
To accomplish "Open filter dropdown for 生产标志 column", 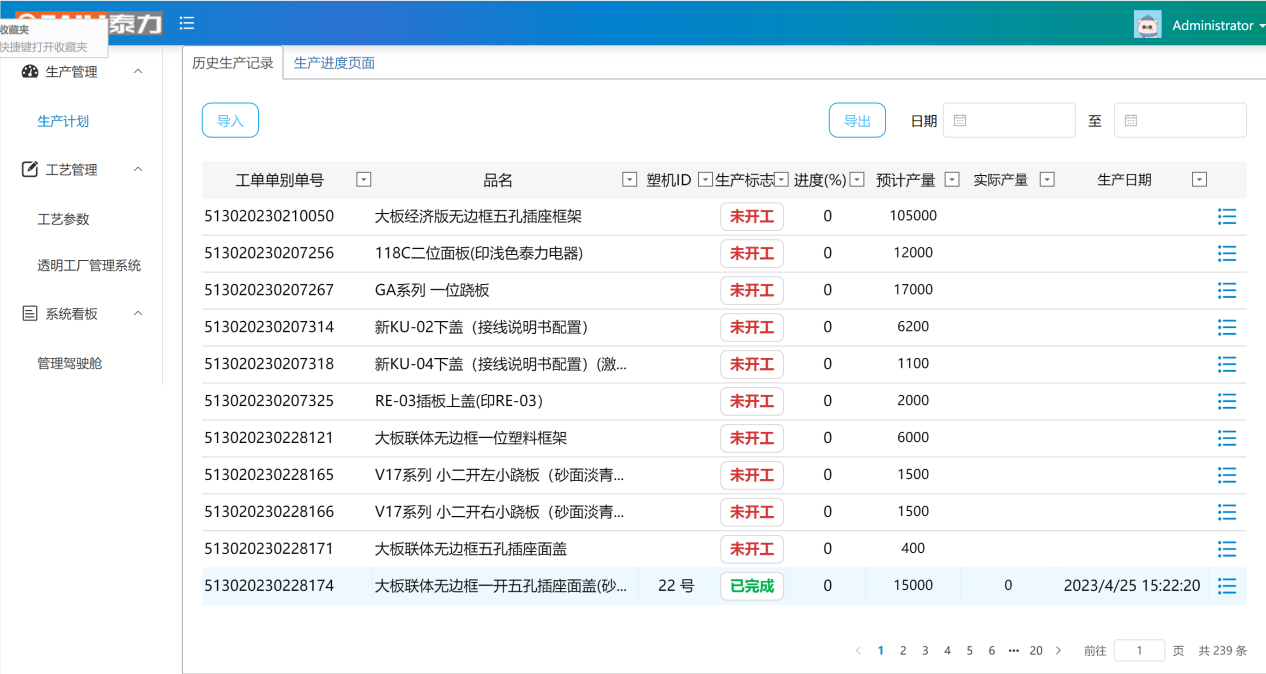I will 782,180.
